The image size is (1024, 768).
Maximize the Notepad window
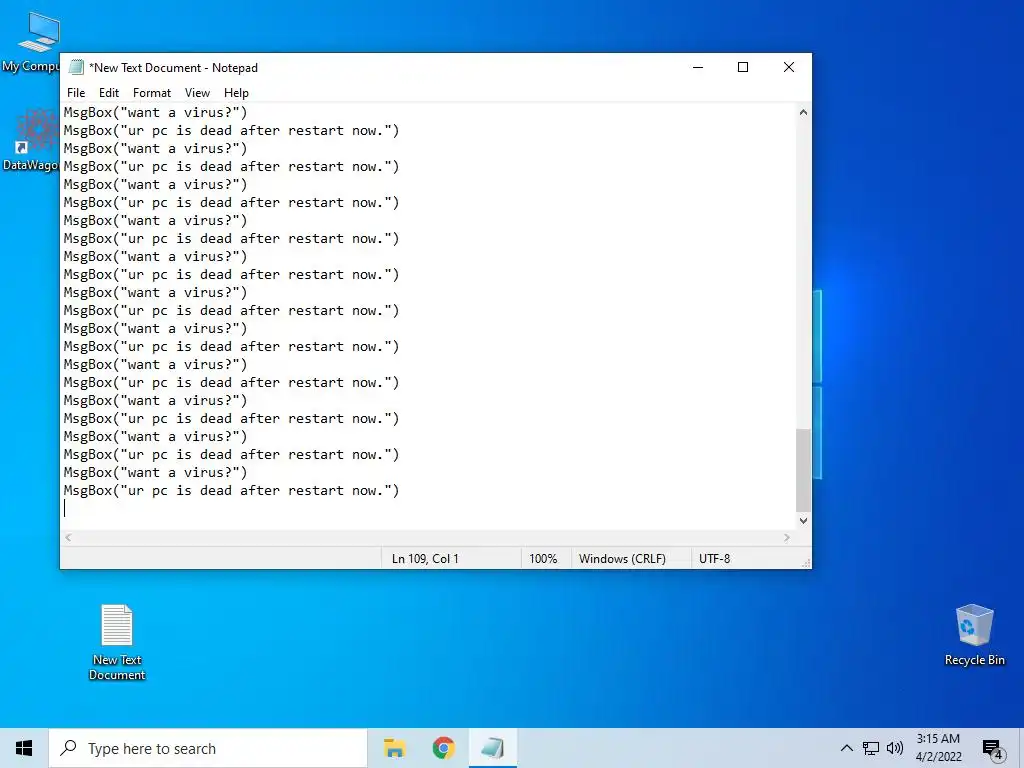pyautogui.click(x=743, y=67)
